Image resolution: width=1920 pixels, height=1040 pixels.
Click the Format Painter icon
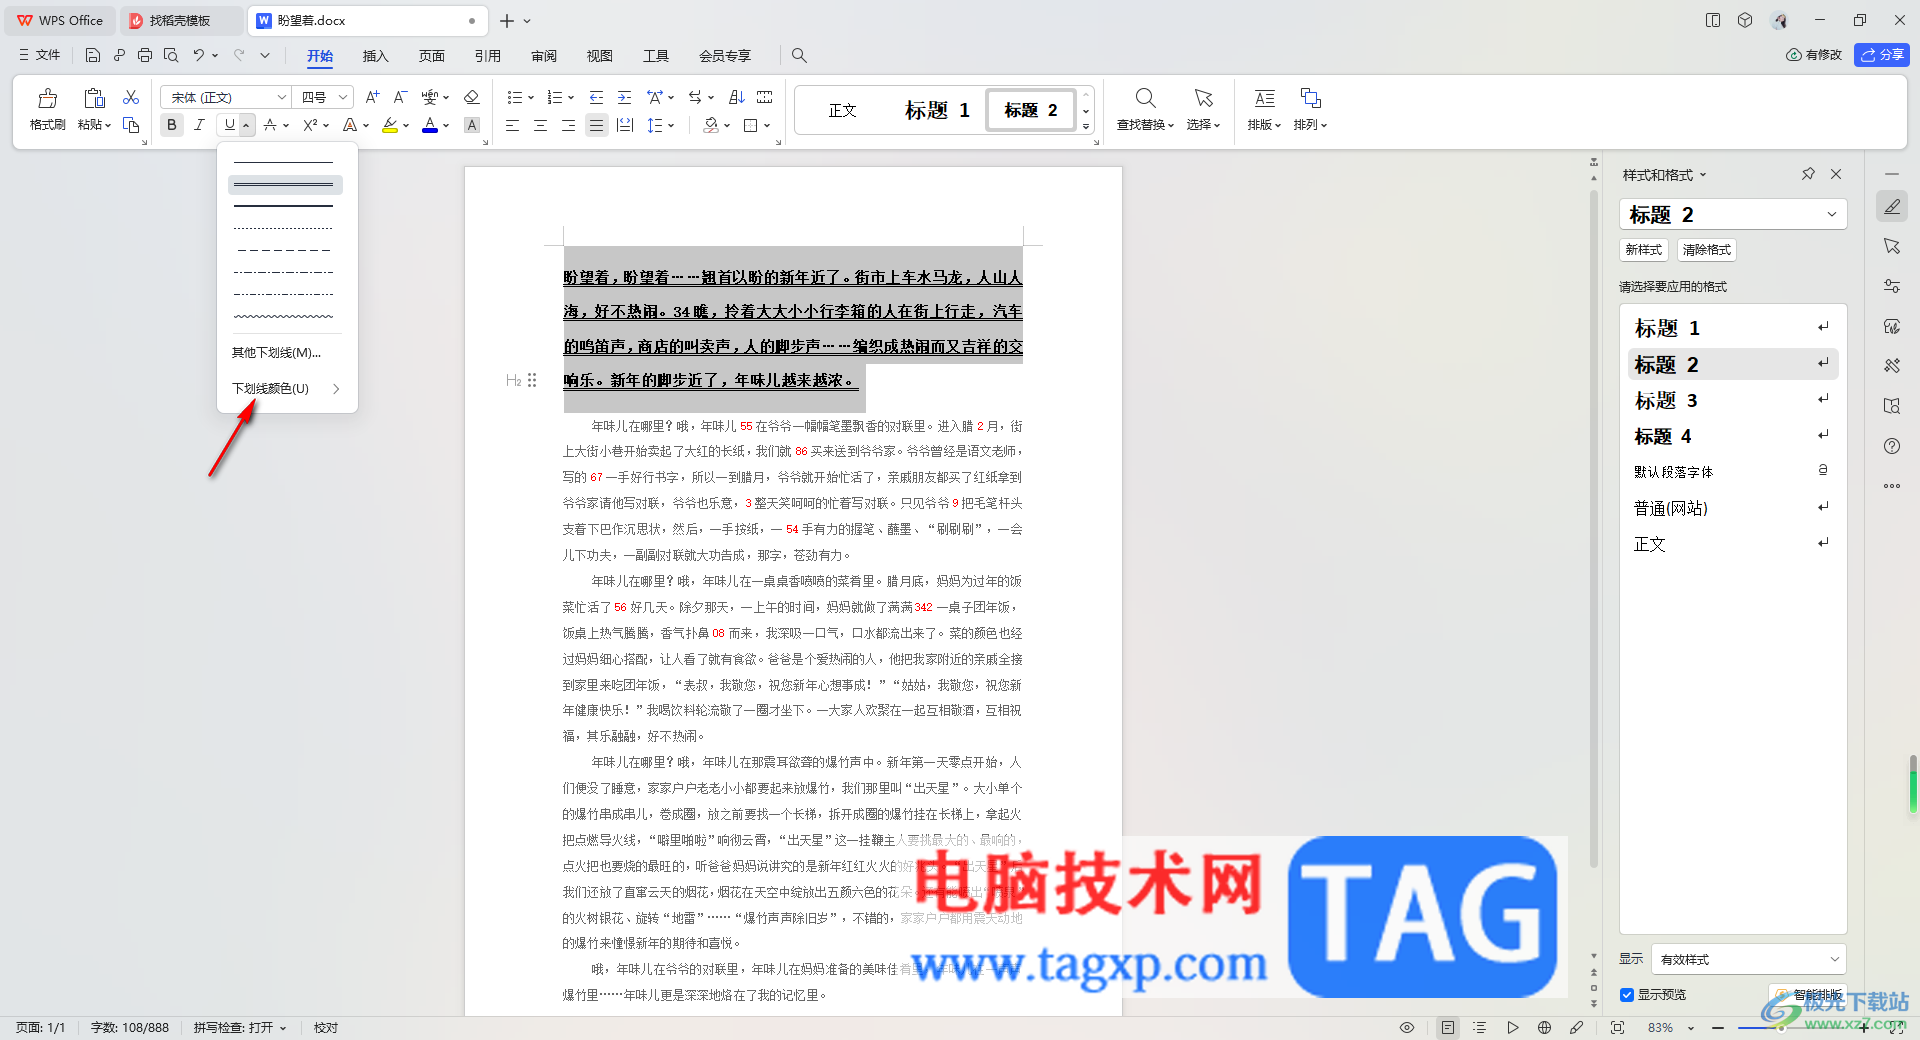47,98
